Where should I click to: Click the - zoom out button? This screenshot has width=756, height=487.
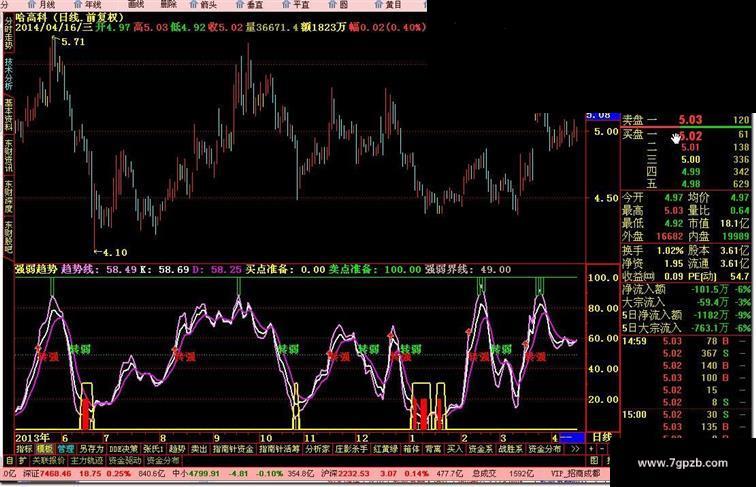(602, 449)
